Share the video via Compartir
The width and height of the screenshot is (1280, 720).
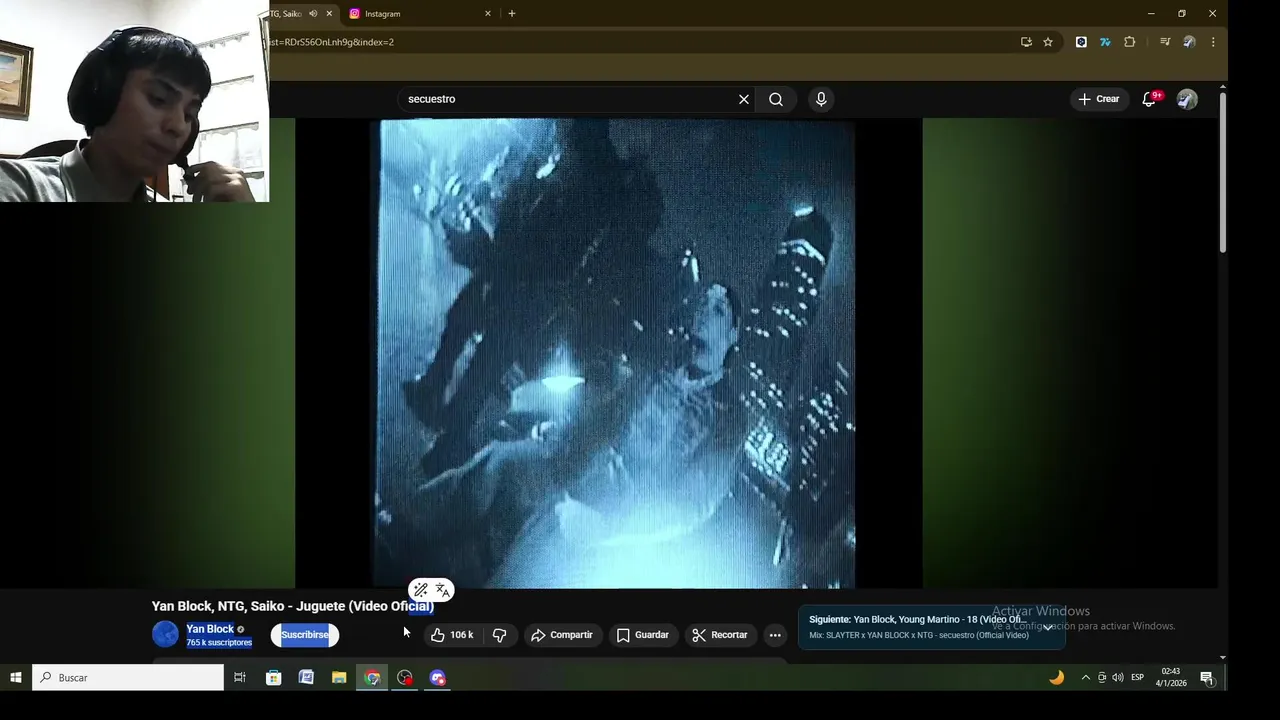pos(562,635)
